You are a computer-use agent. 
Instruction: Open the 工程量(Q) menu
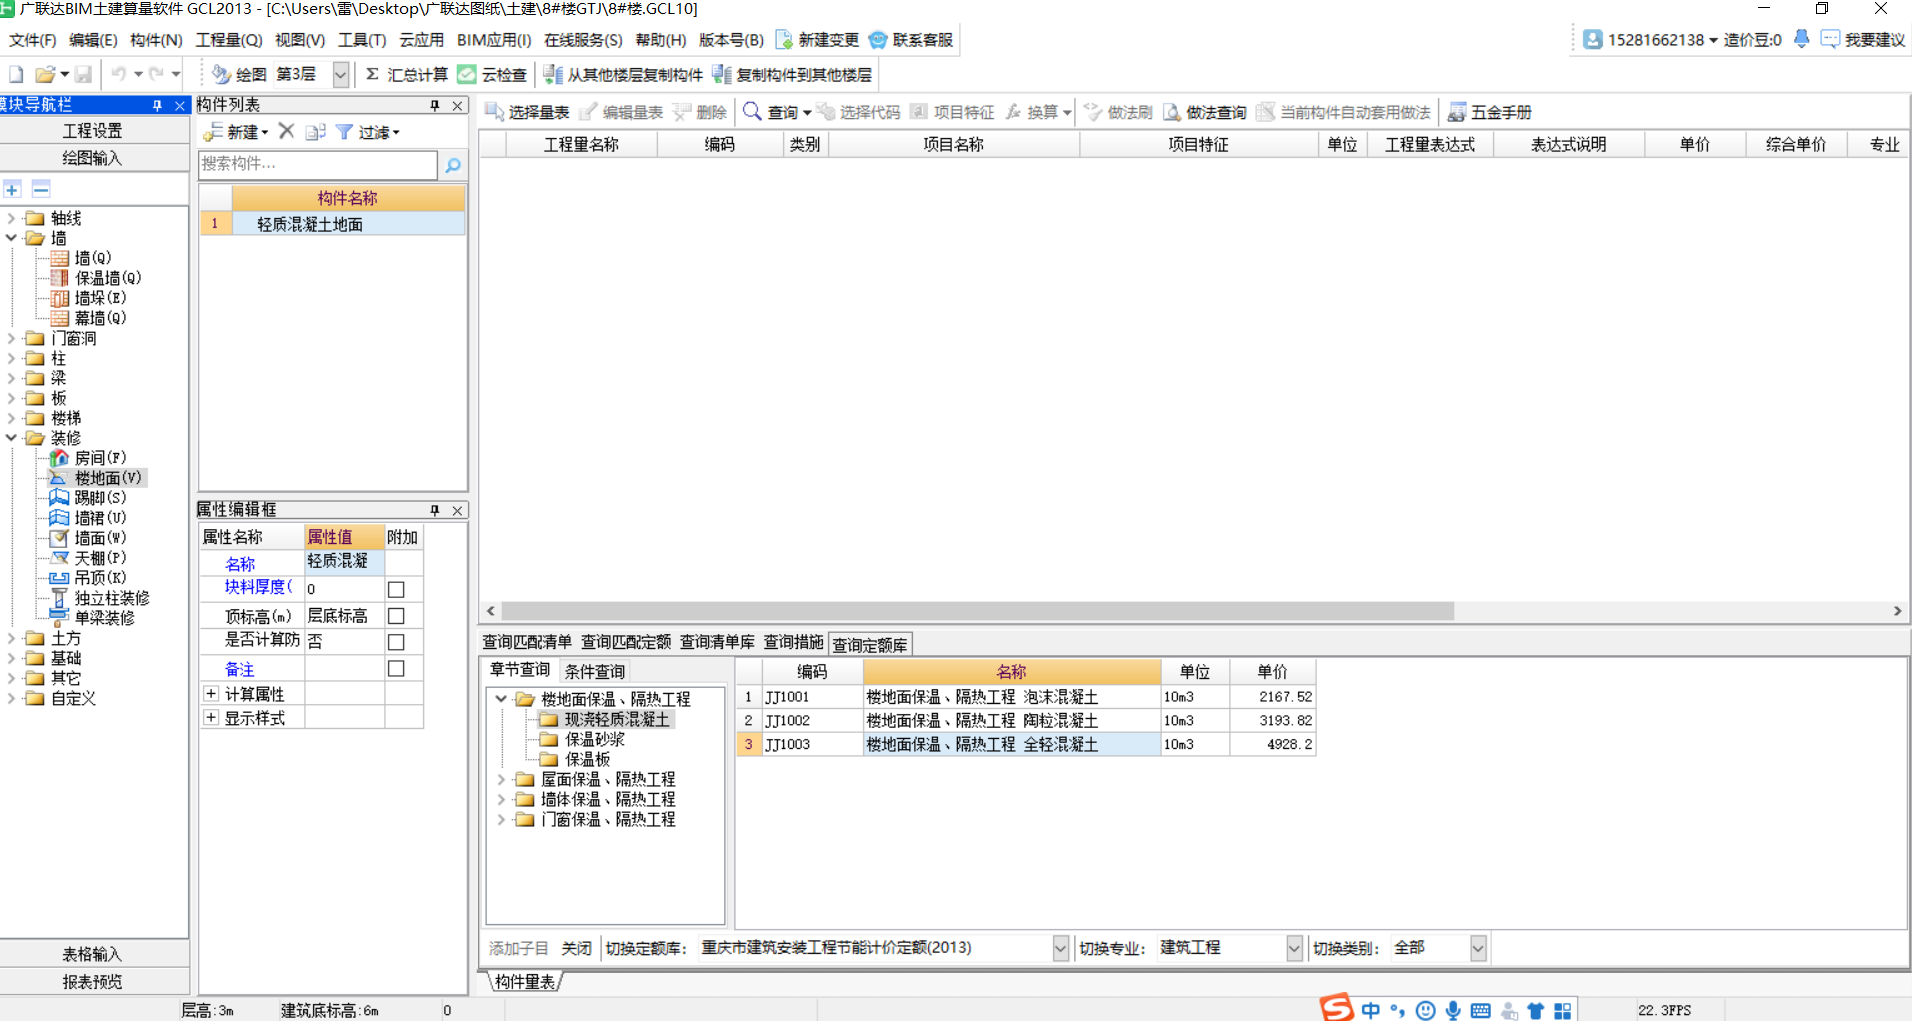tap(229, 40)
